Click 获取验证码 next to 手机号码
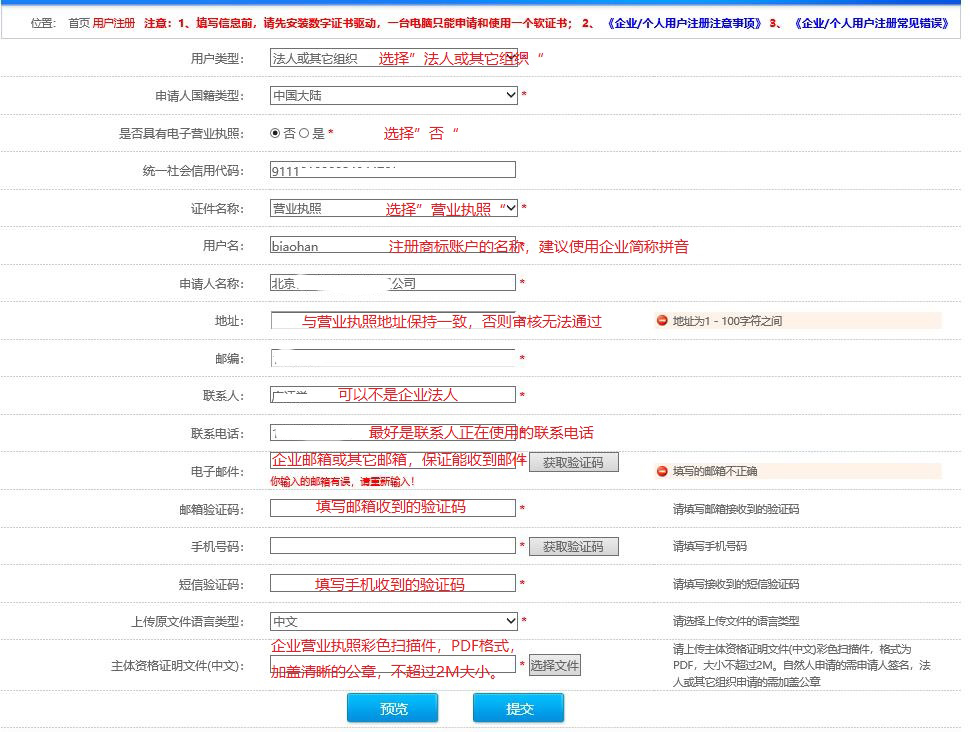Viewport: 970px width, 732px height. coord(574,546)
